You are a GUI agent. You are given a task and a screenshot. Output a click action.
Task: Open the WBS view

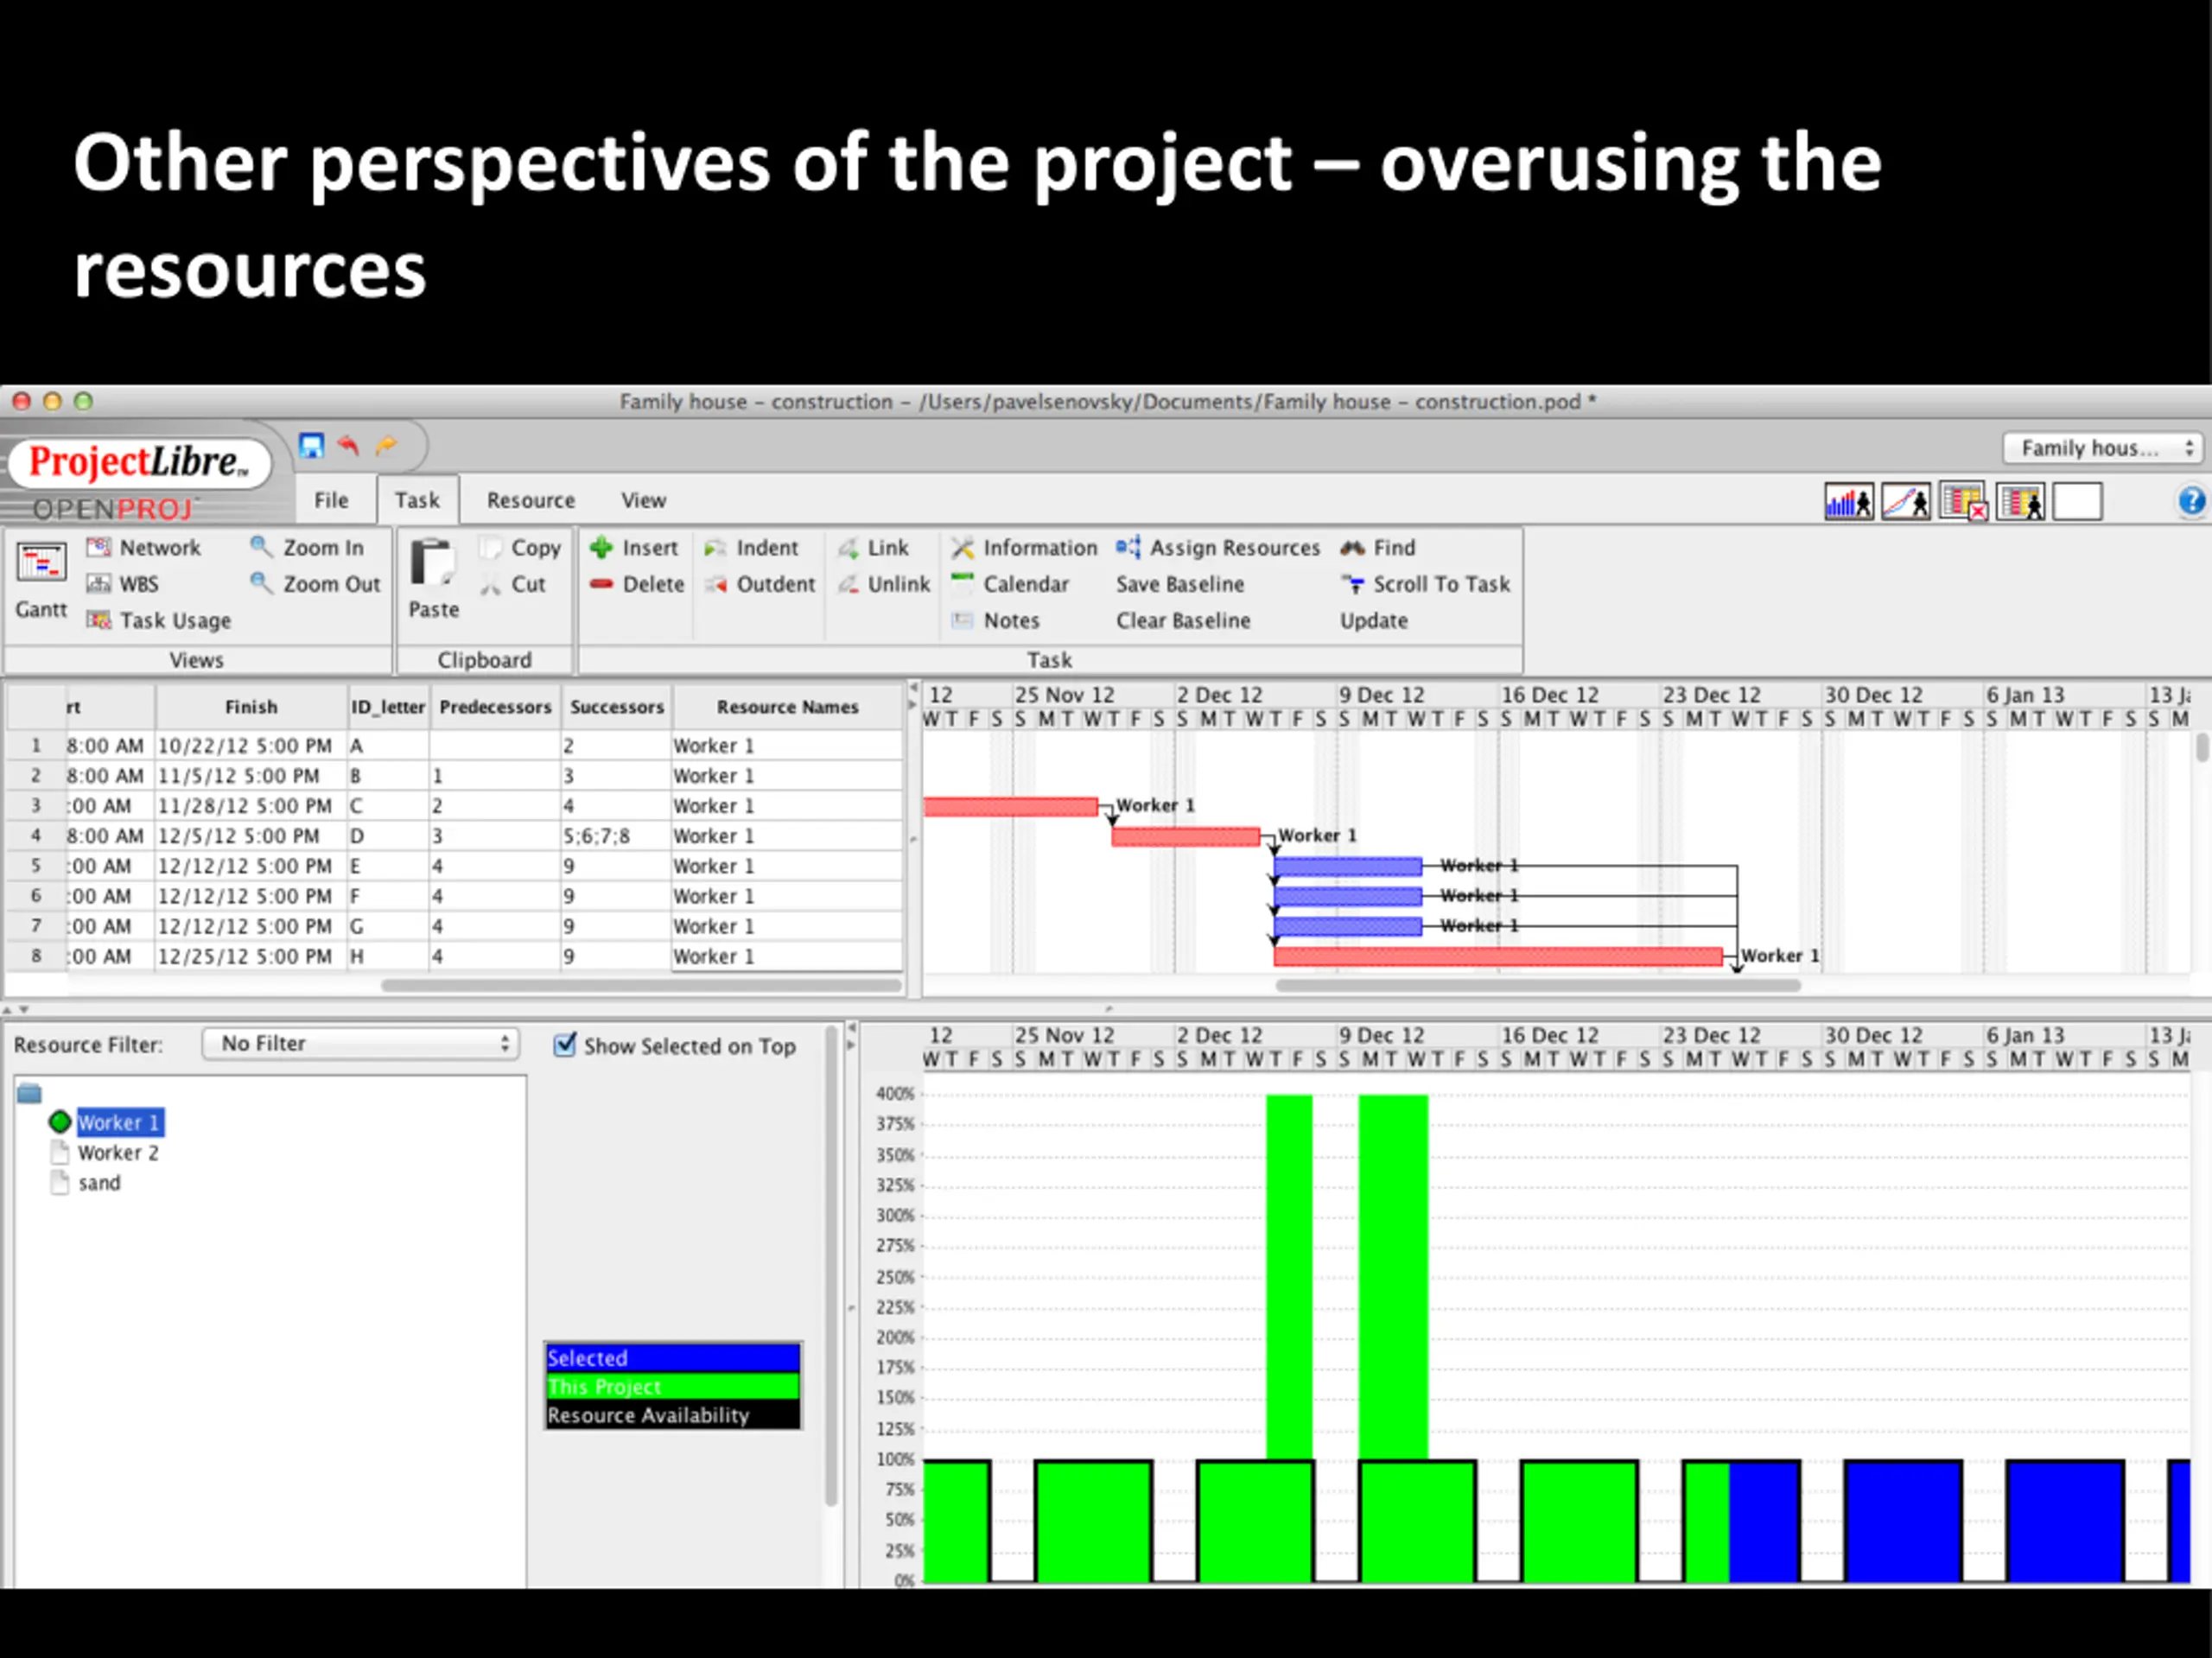coord(123,584)
